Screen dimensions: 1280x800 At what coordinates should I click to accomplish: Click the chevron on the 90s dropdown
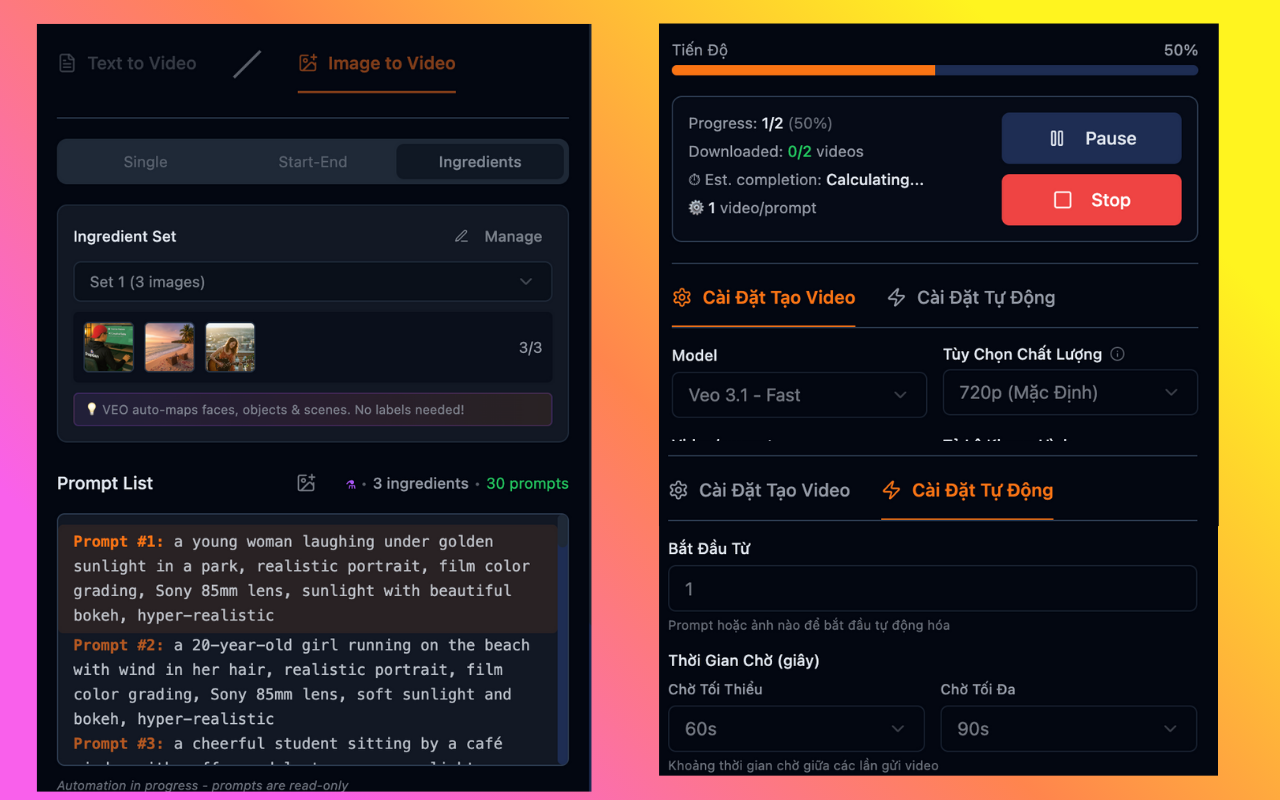point(1171,729)
